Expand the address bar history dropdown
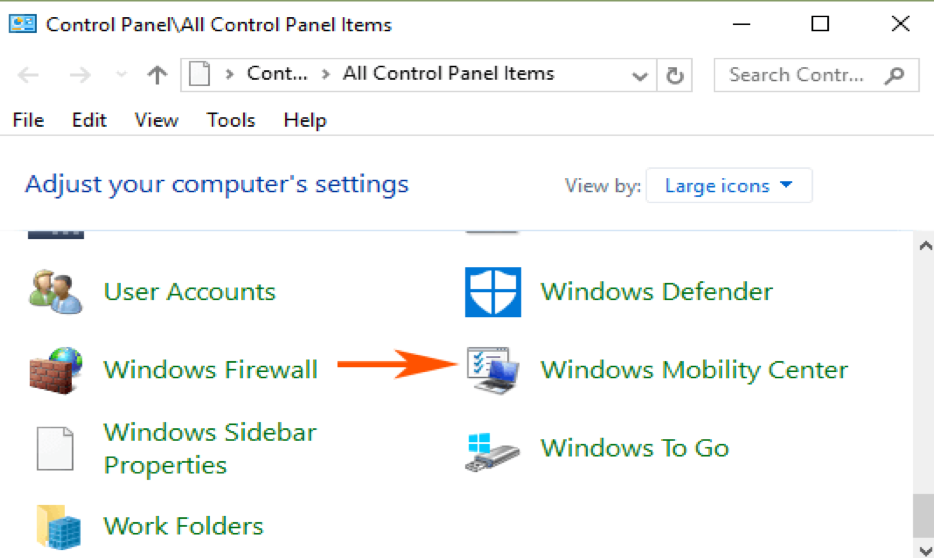The width and height of the screenshot is (934, 558). (x=640, y=75)
